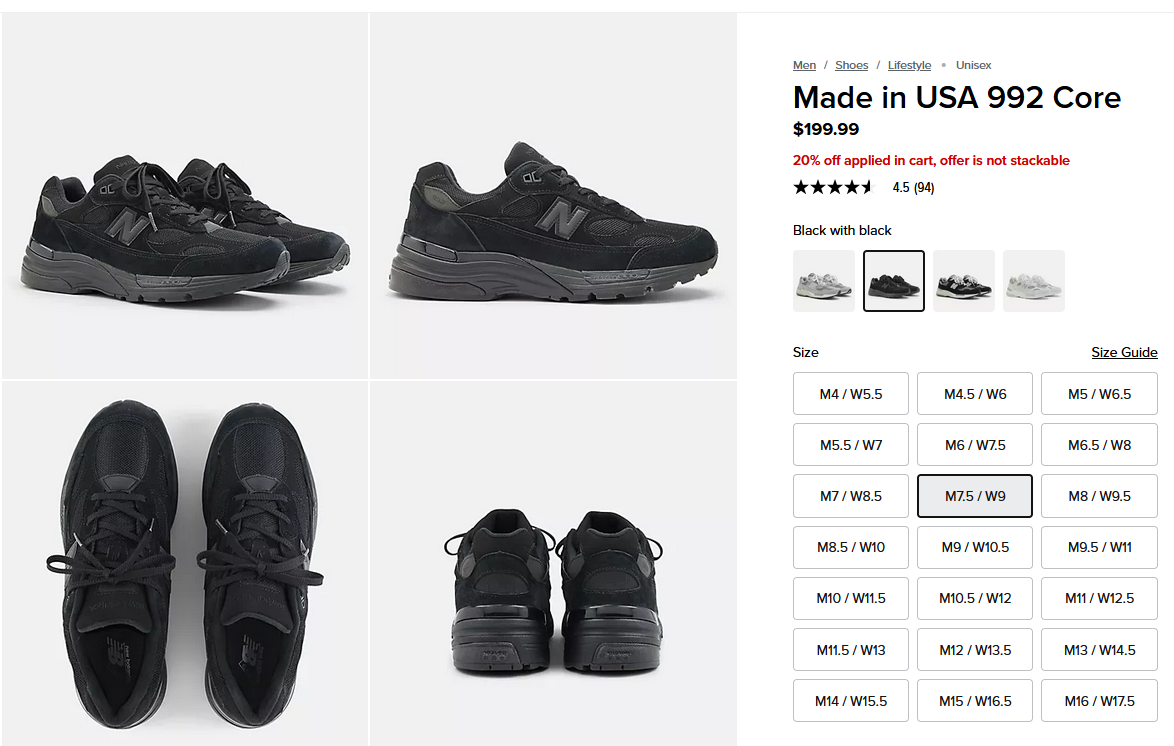This screenshot has width=1174, height=746.
Task: Select size M9 / W10.5
Action: [975, 547]
